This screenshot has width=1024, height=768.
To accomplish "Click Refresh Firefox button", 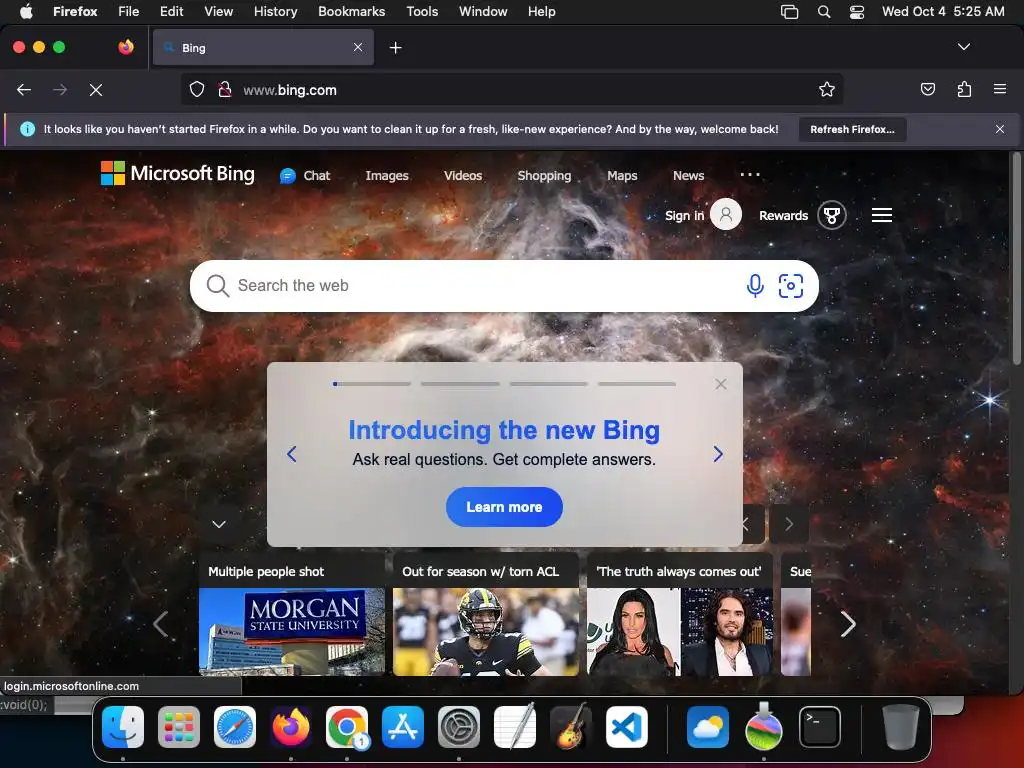I will [852, 129].
